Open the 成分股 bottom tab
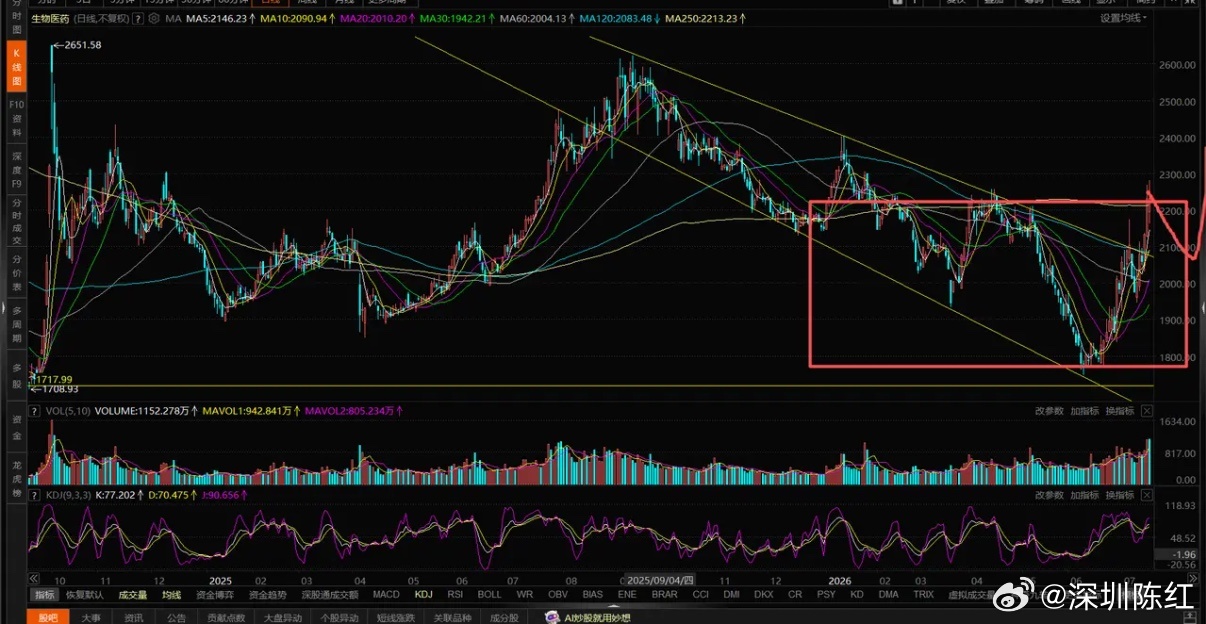Screen dimensions: 1206x624 [x=503, y=618]
